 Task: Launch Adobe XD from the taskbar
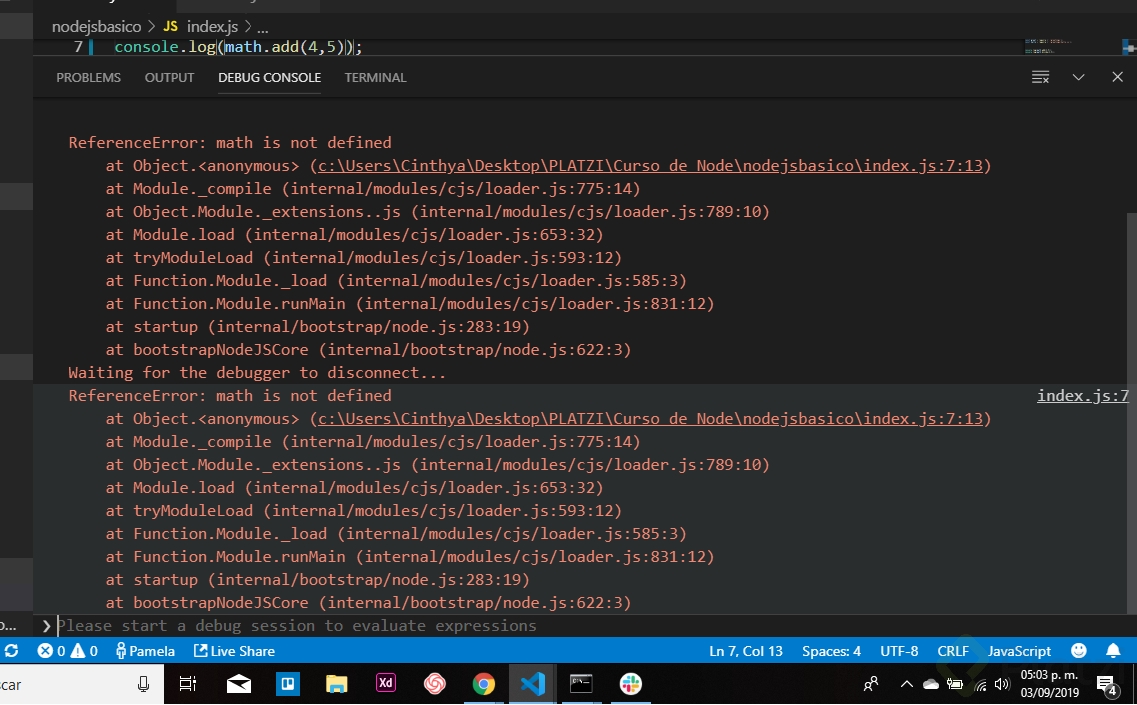coord(386,683)
